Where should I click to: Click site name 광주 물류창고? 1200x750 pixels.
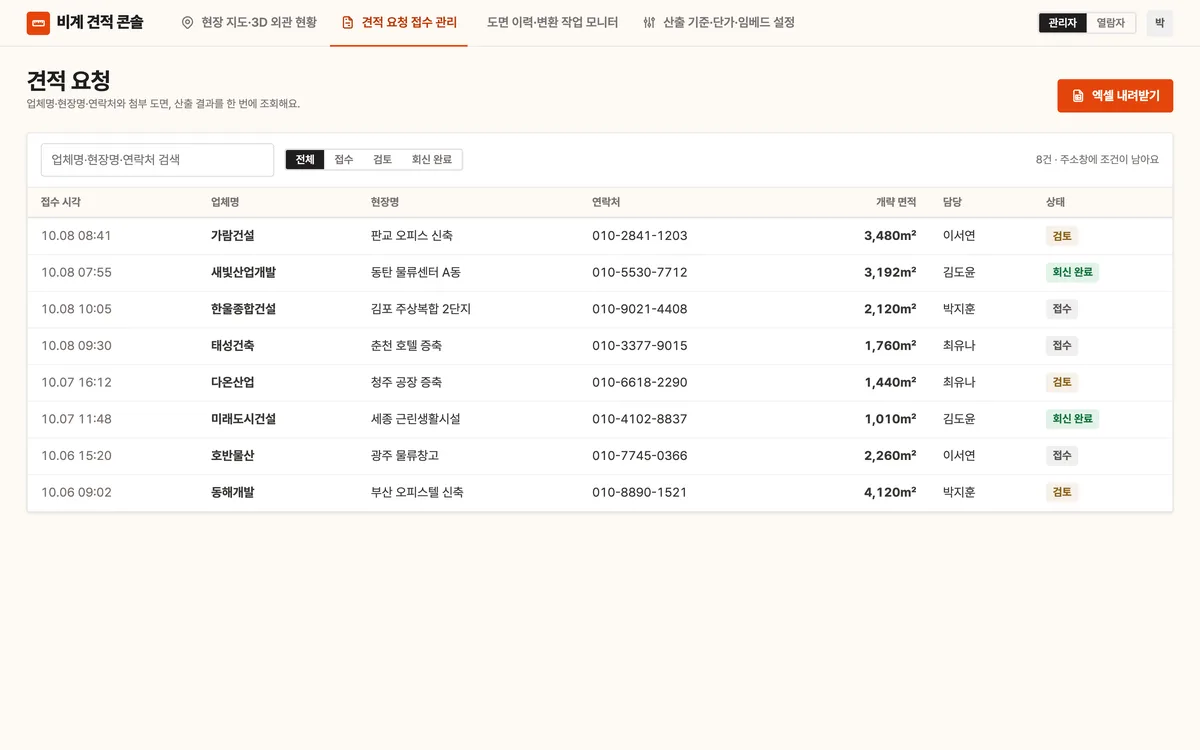405,455
